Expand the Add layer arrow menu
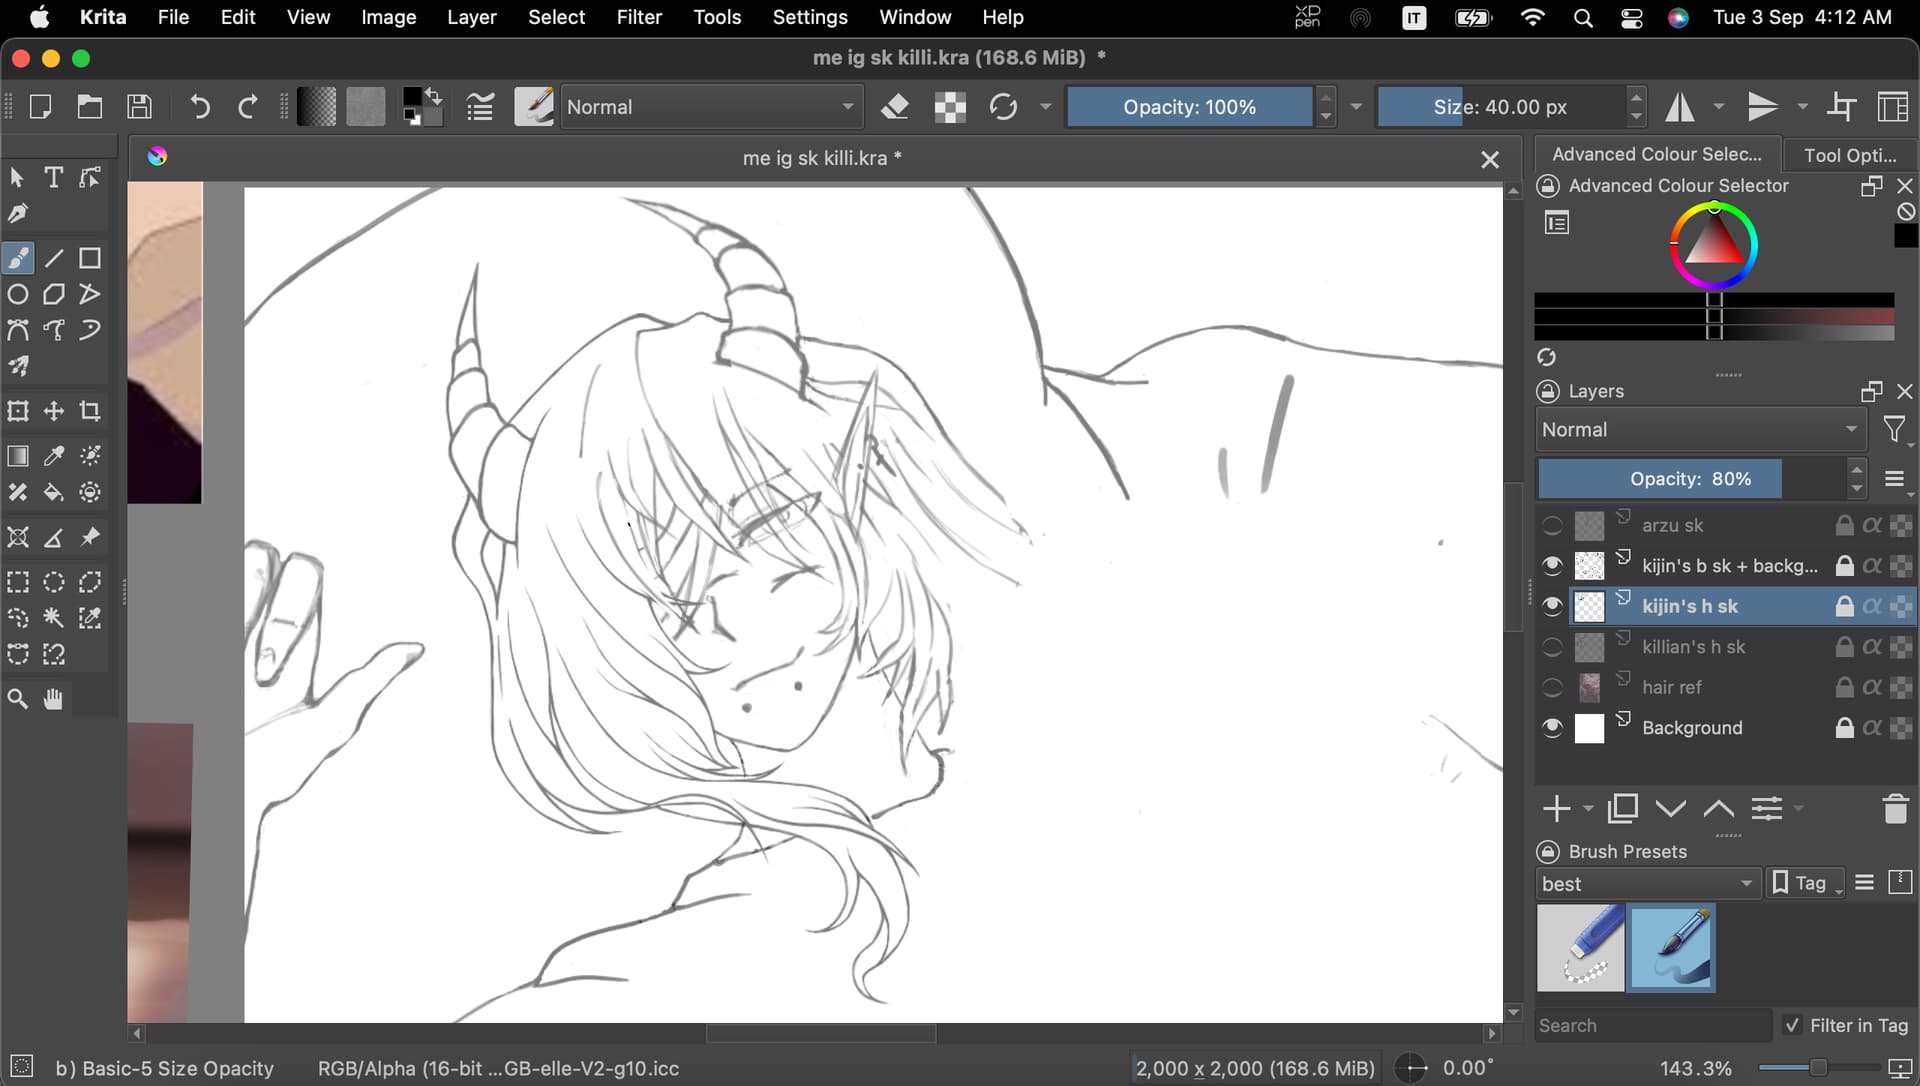Screen dimensions: 1920x1086 pos(1588,808)
